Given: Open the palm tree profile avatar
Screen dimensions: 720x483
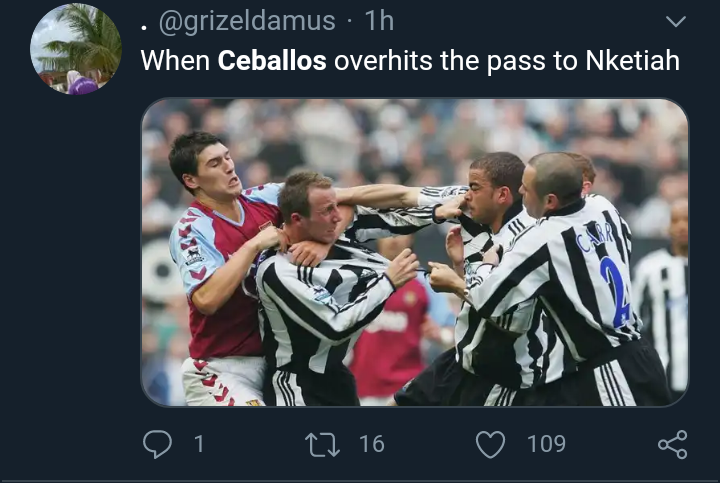Looking at the screenshot, I should pyautogui.click(x=76, y=49).
